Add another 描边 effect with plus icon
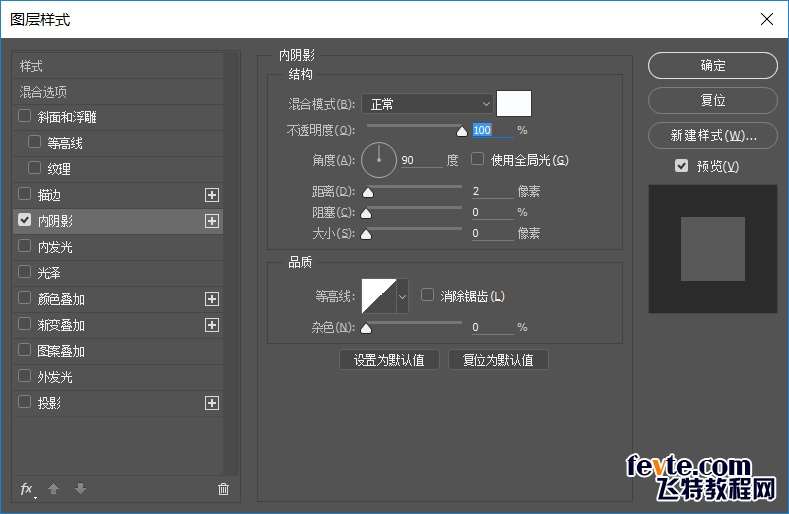This screenshot has height=514, width=789. coord(212,195)
